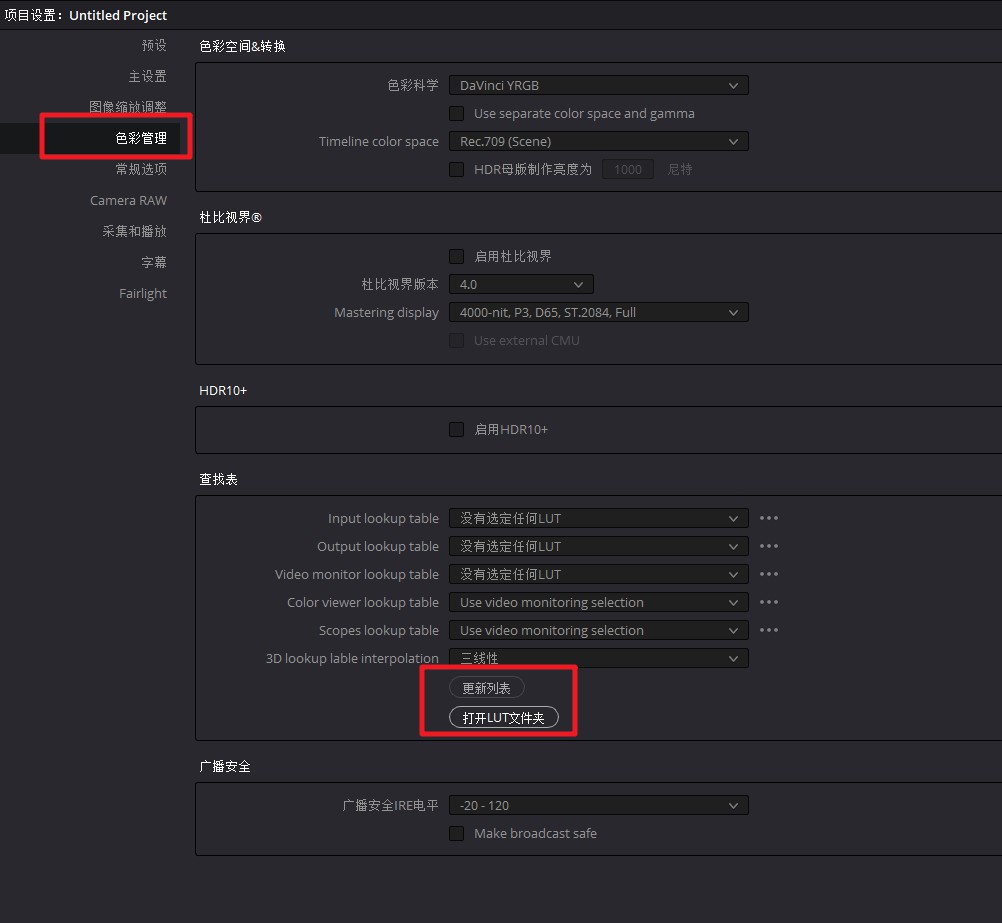Open Output lookup table LUT dropdown
1002x923 pixels.
click(x=599, y=547)
